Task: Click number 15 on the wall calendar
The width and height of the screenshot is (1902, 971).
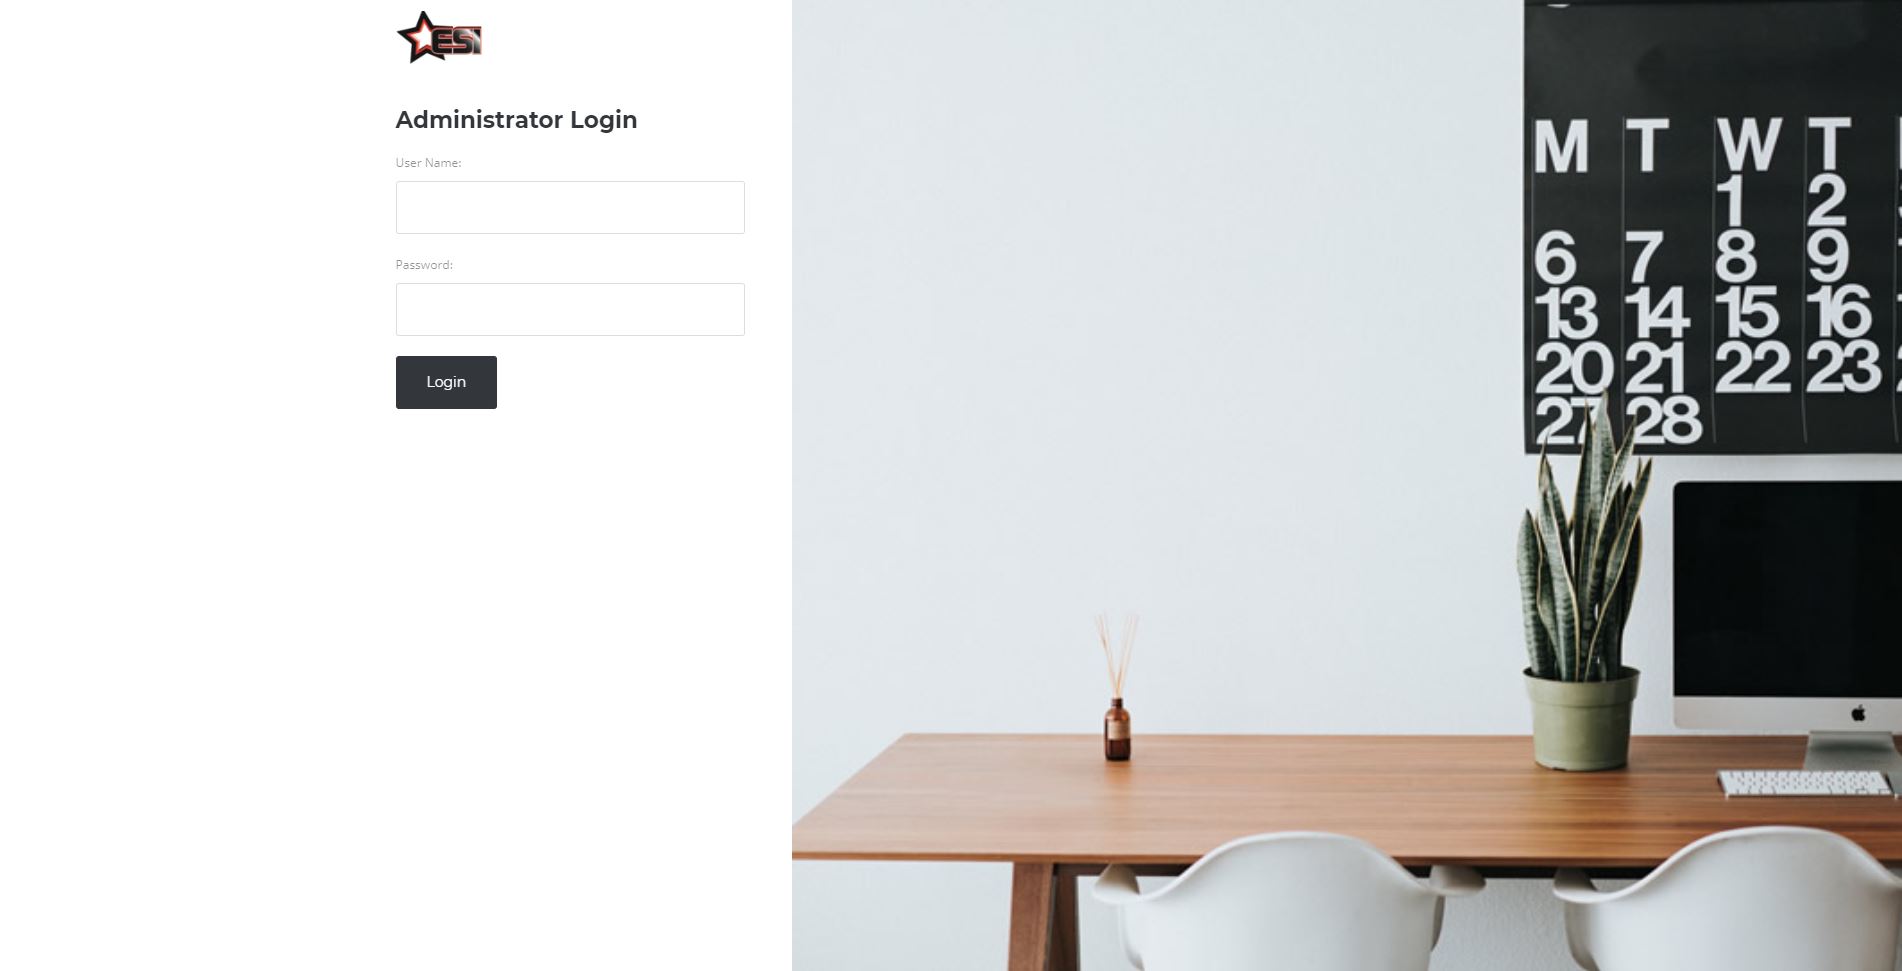Action: pyautogui.click(x=1747, y=312)
